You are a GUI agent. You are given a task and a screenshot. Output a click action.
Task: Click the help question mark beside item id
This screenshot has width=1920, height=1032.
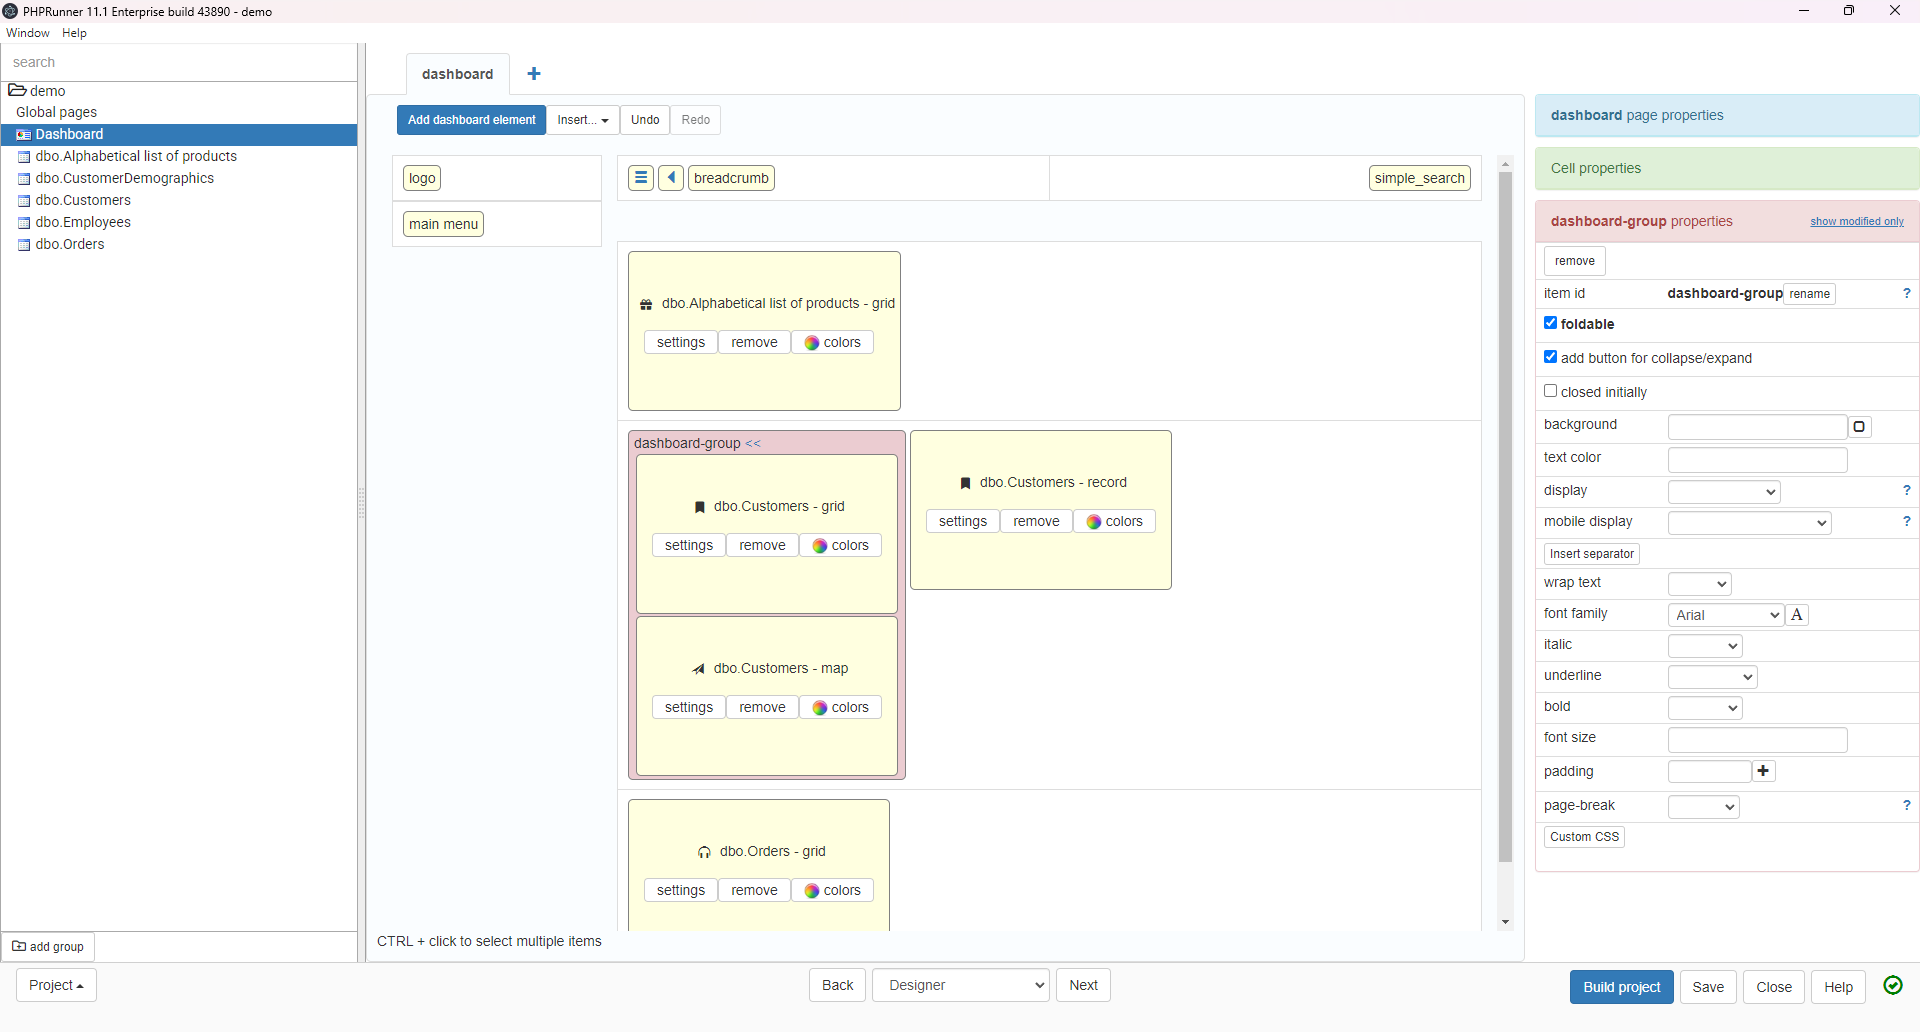(x=1906, y=294)
